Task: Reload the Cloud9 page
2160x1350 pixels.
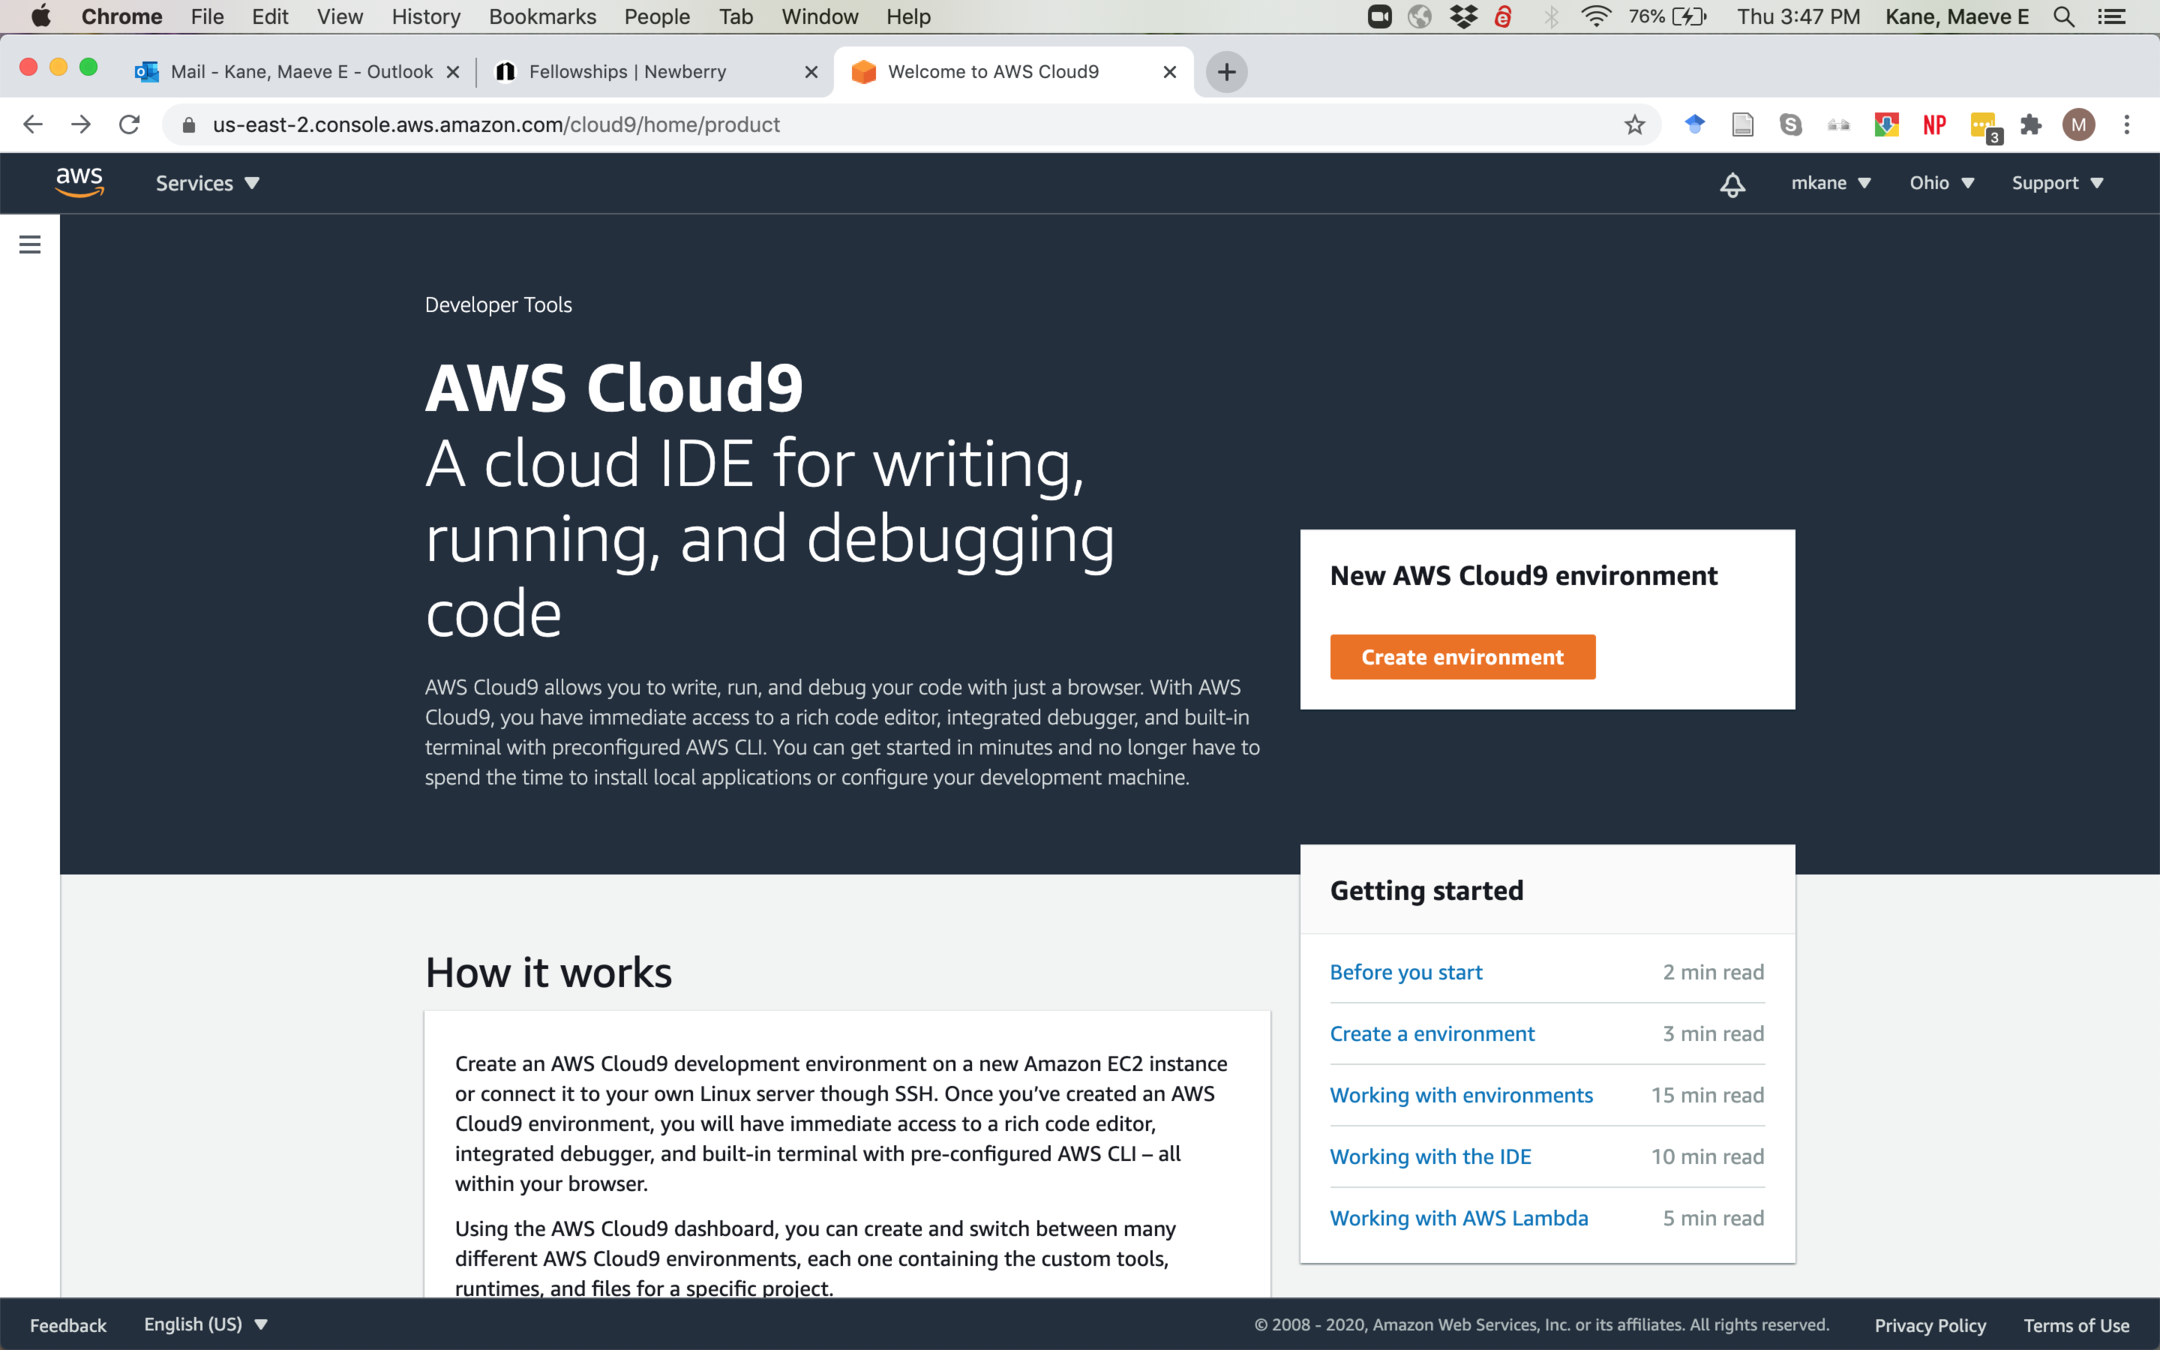Action: pos(129,125)
